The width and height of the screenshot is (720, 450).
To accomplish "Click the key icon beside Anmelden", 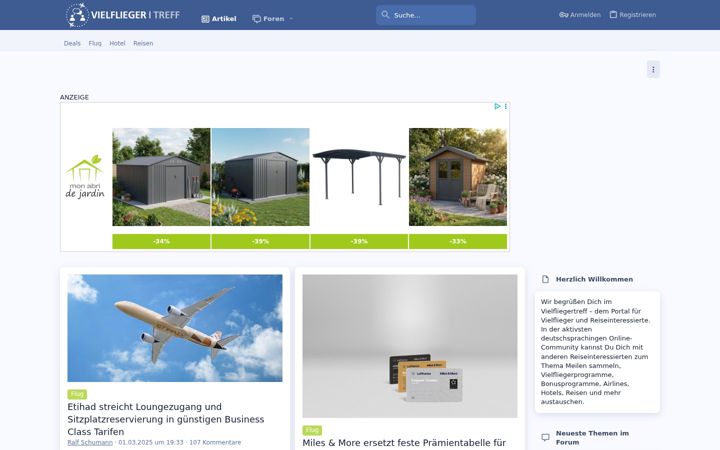I will tap(563, 15).
